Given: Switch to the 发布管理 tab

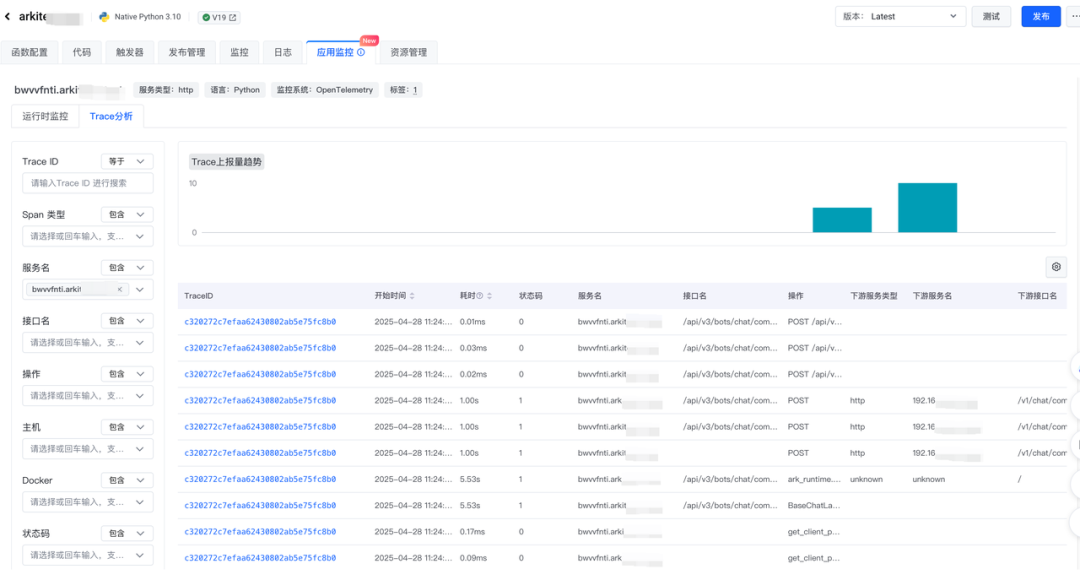Looking at the screenshot, I should click(x=186, y=52).
